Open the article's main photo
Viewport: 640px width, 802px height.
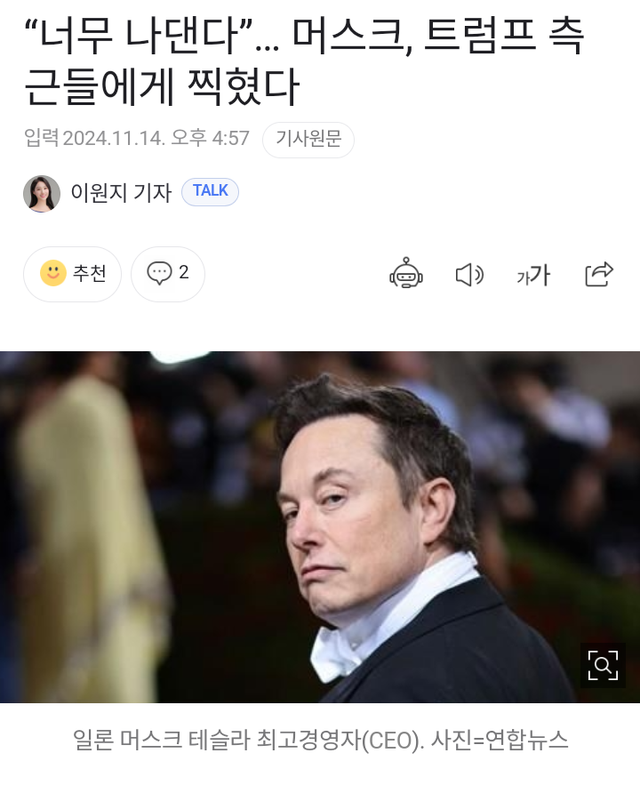click(x=320, y=526)
